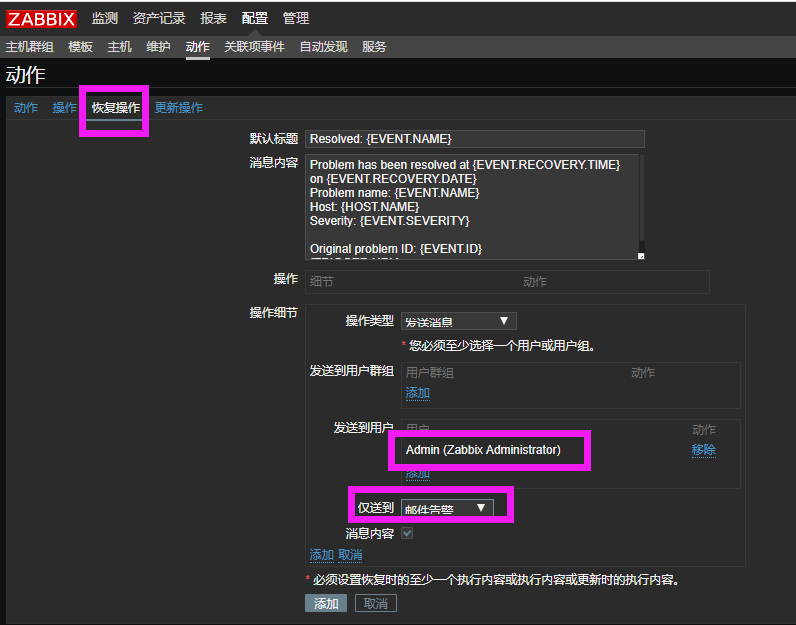Toggle the 消息内容 checkbox

click(407, 533)
